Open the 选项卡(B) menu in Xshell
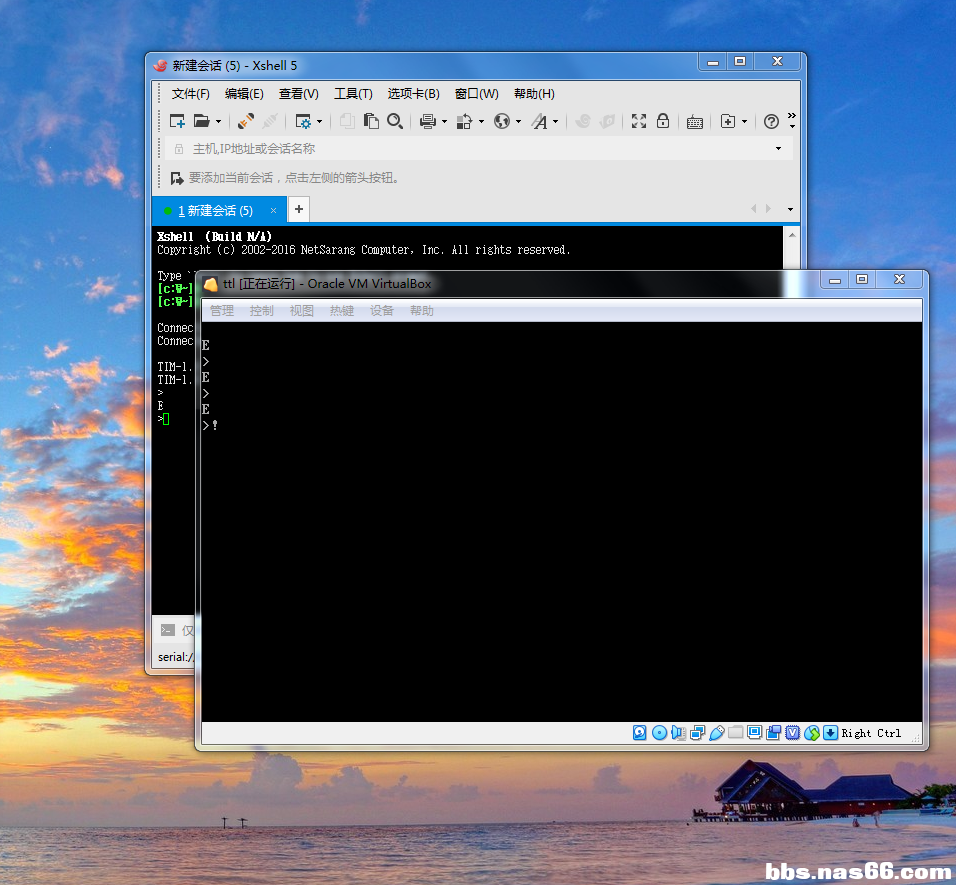 [x=413, y=94]
